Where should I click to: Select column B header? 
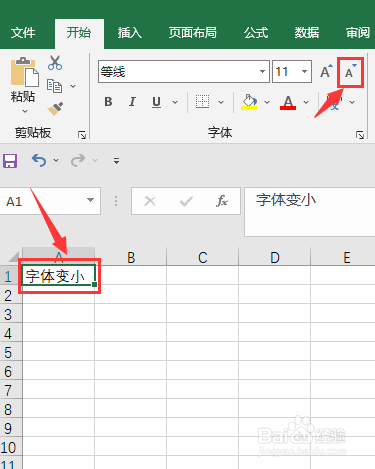tap(131, 257)
